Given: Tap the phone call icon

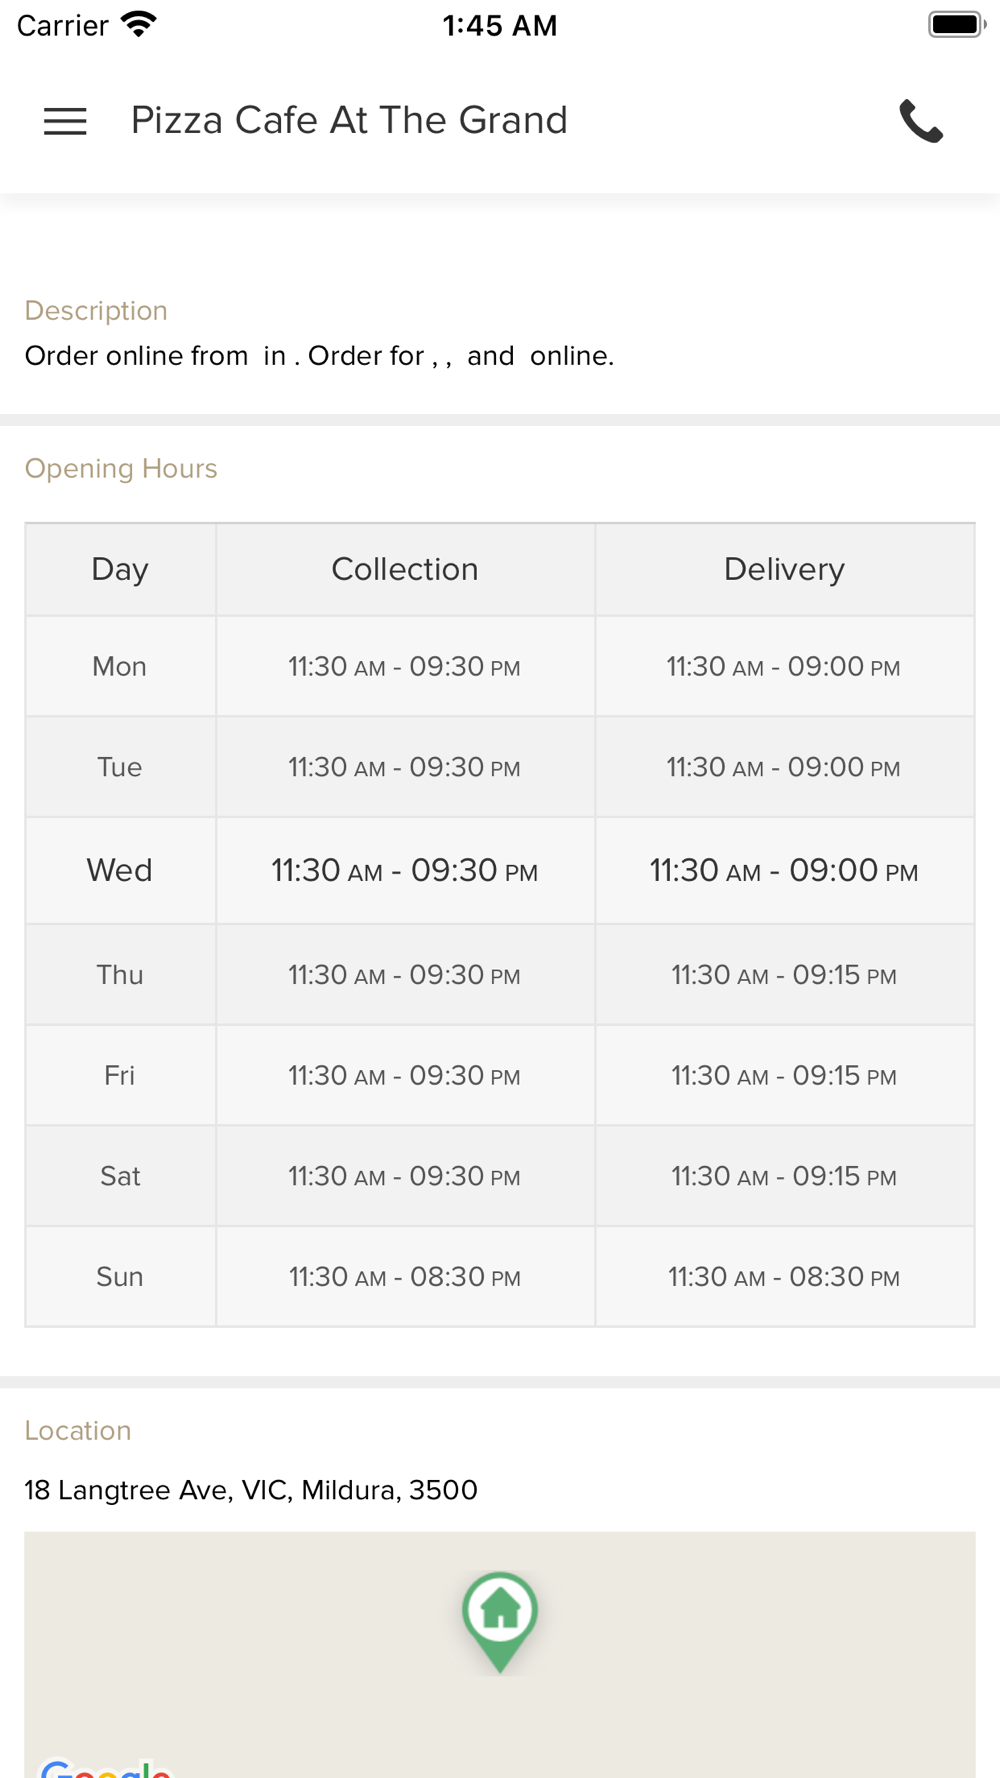Looking at the screenshot, I should 921,121.
